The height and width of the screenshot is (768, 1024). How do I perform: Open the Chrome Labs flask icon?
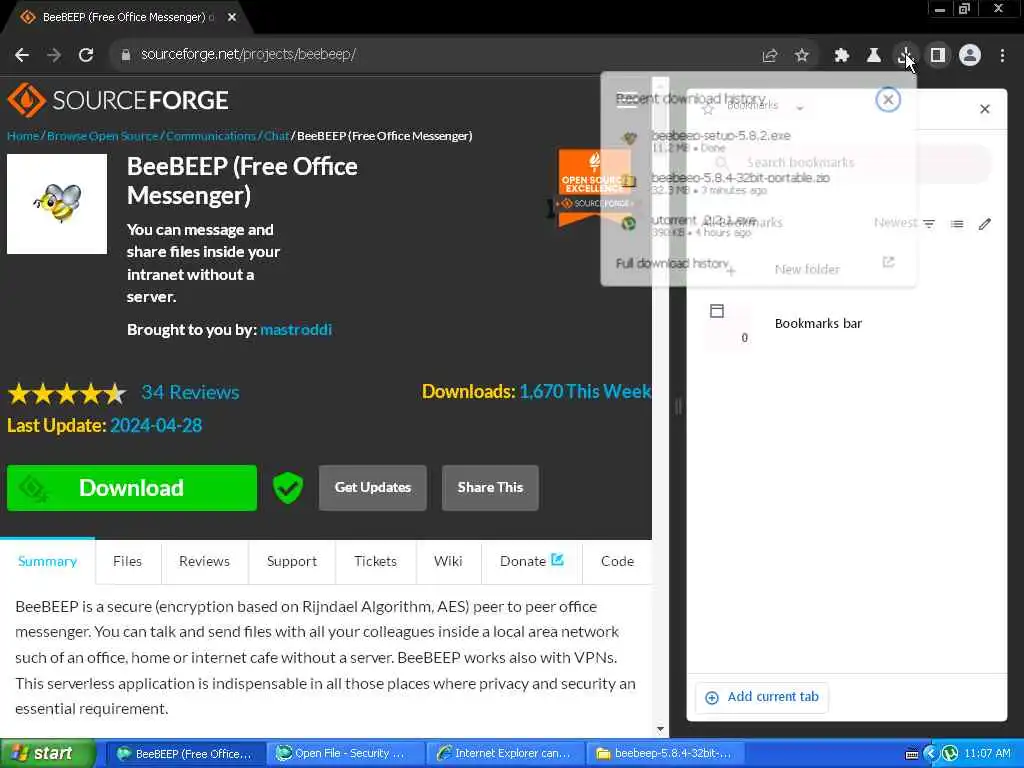tap(874, 56)
